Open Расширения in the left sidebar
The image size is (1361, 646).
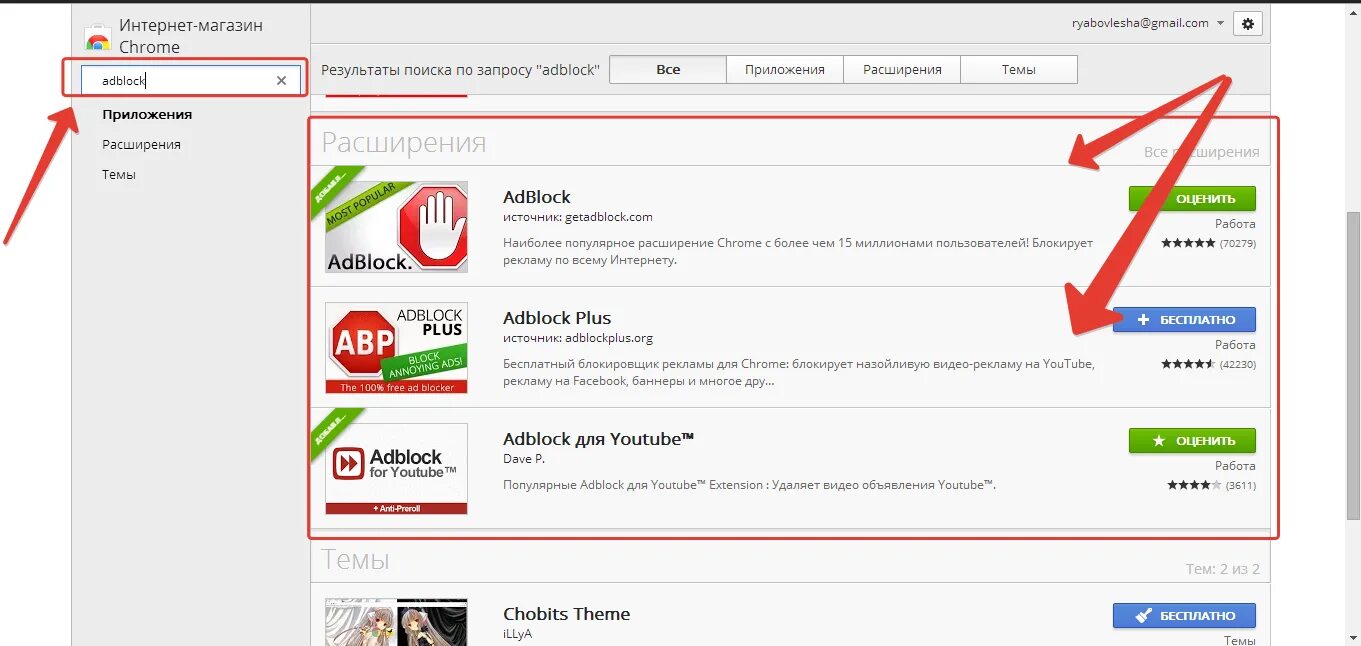[x=141, y=144]
